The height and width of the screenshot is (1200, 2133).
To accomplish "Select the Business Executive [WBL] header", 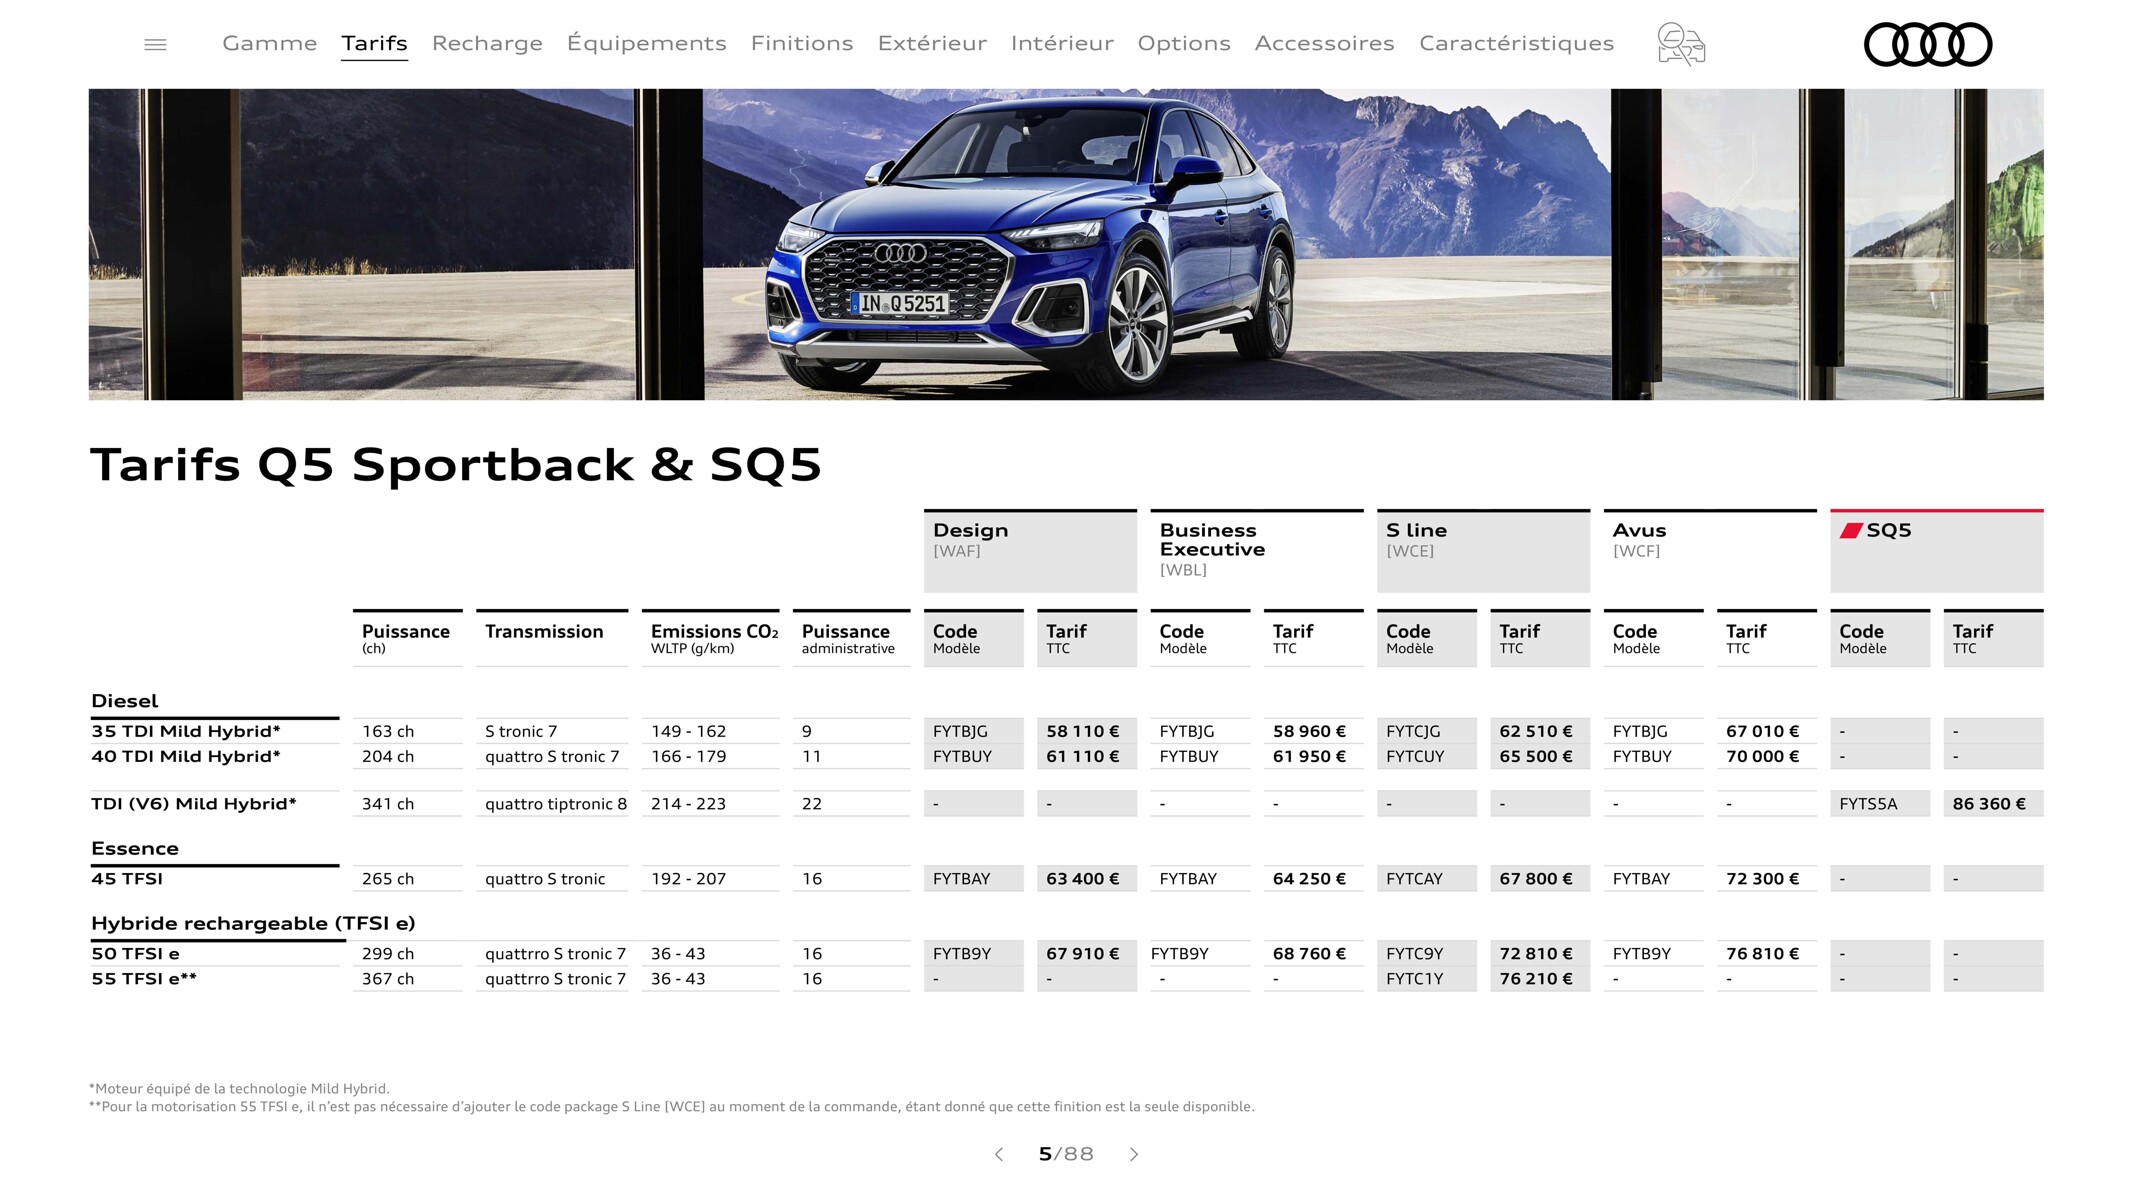I will click(x=1257, y=551).
